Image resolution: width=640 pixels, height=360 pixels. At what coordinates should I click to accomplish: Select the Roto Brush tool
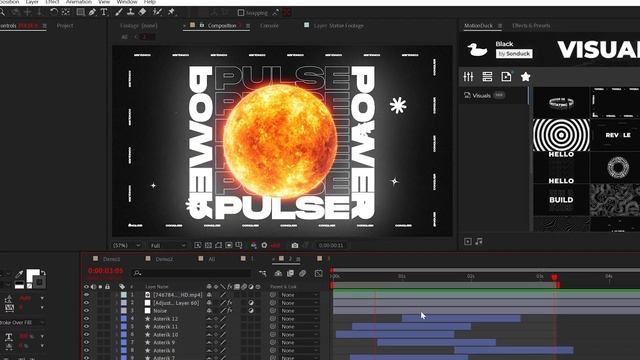(157, 12)
